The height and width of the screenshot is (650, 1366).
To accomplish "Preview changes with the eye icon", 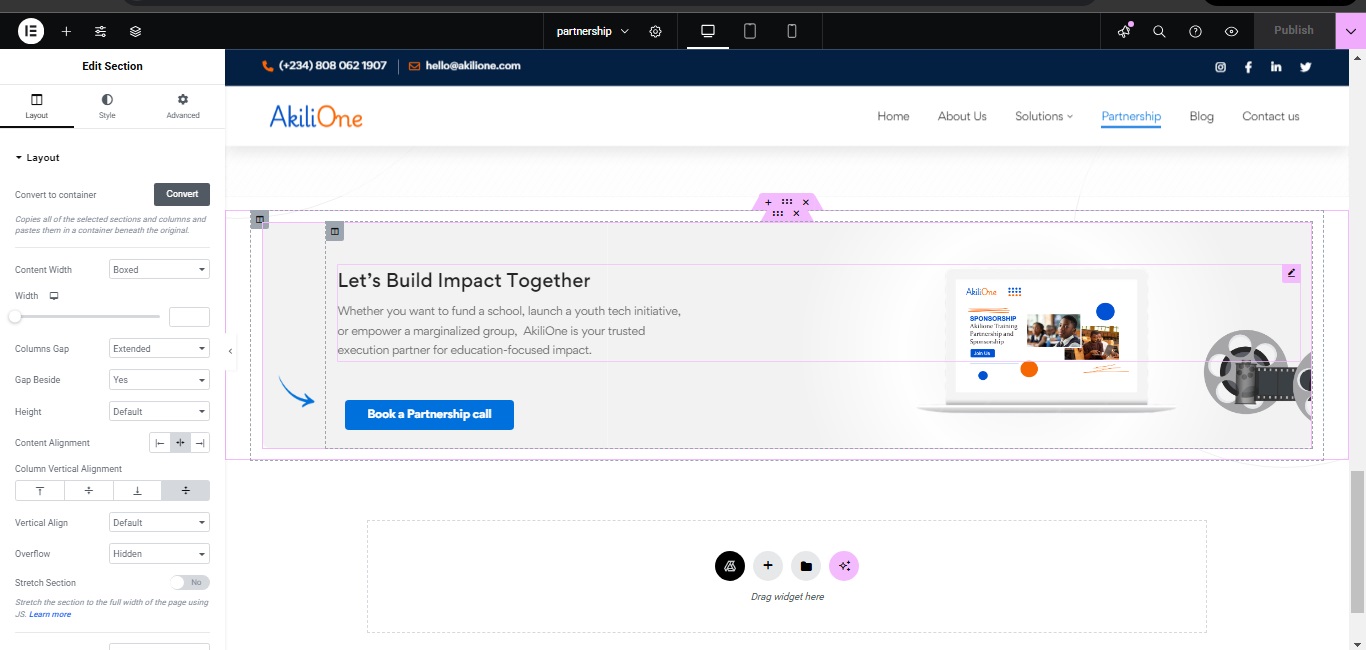I will click(x=1231, y=31).
